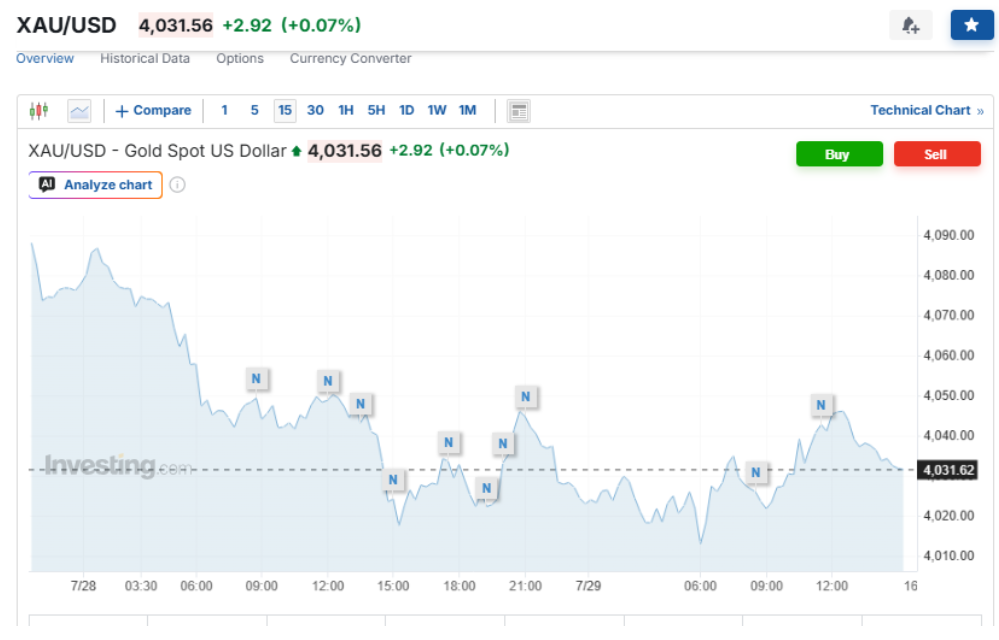Screen dimensions: 999x640
Task: Select the area line chart icon
Action: coord(80,111)
